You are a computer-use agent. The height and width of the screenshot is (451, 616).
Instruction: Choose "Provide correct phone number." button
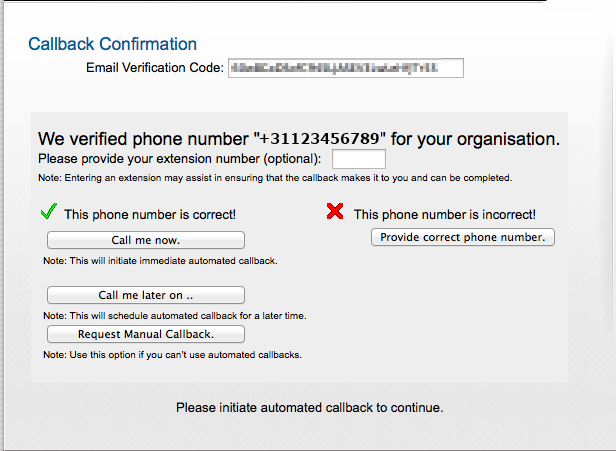[462, 237]
